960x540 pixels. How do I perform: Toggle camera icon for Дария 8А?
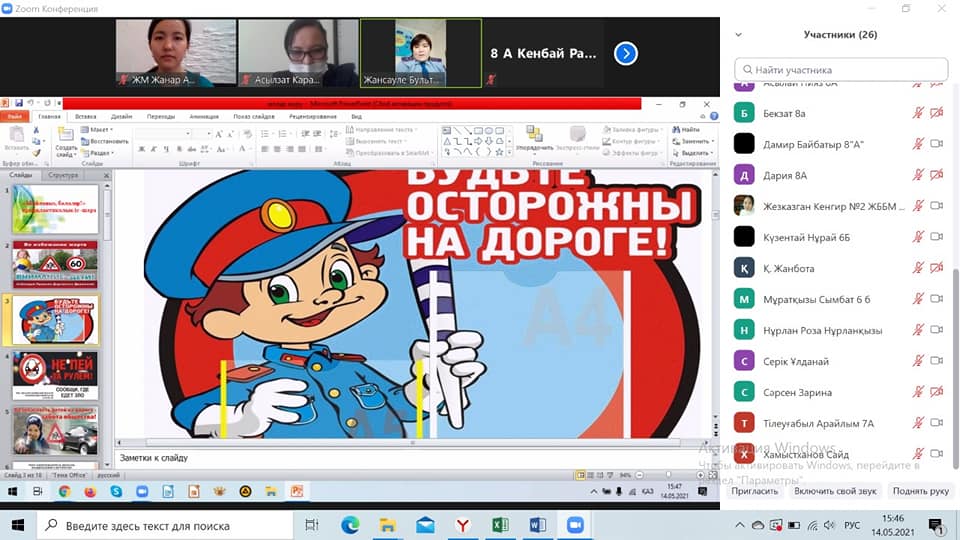tap(937, 175)
